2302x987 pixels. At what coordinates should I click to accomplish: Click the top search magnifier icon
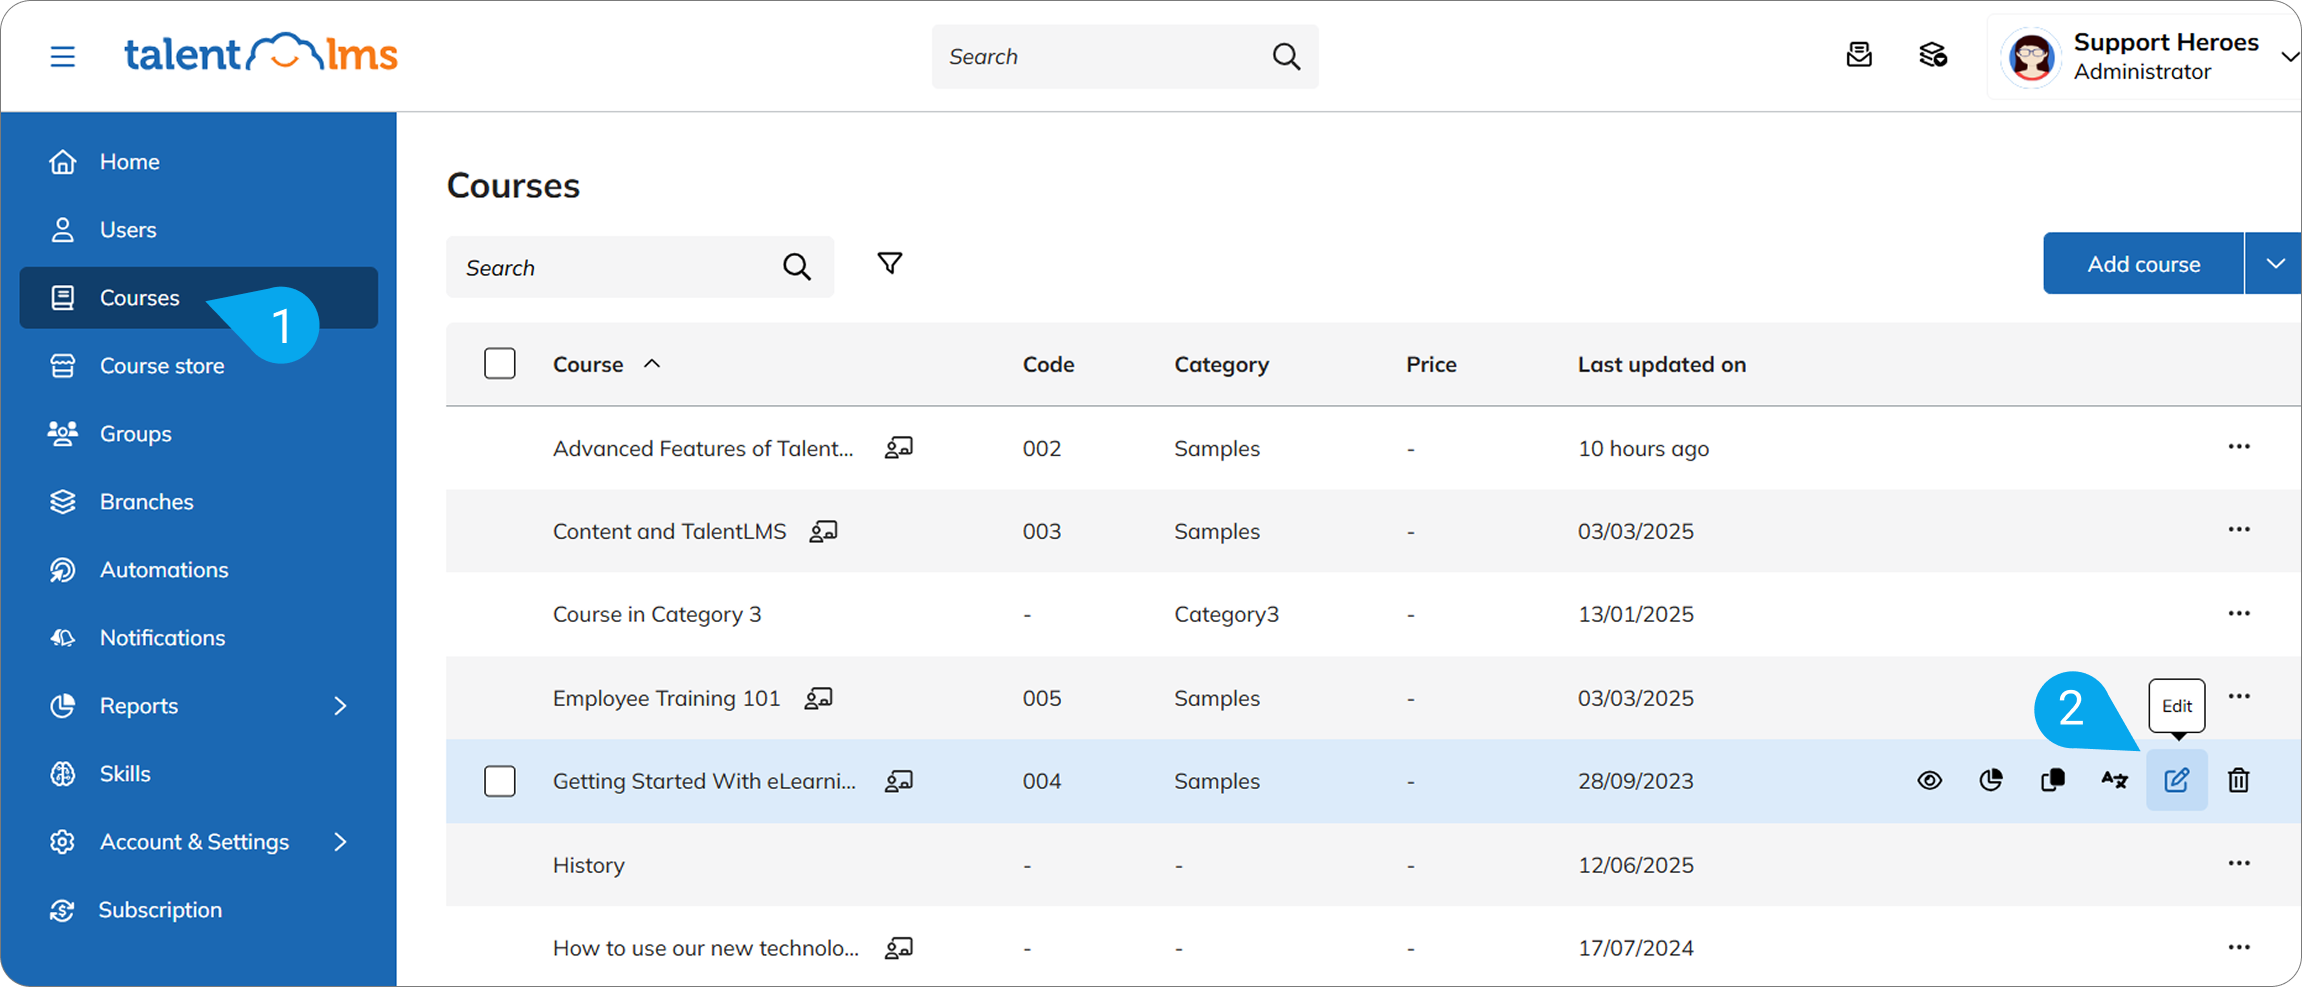tap(1286, 57)
